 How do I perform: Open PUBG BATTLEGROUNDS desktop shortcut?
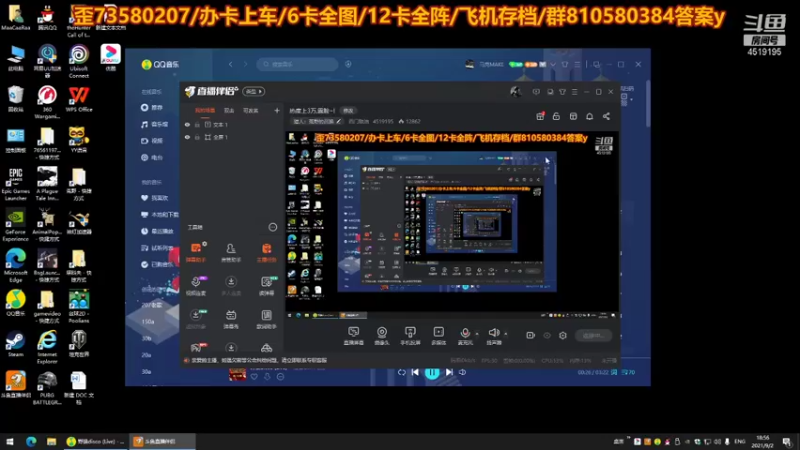(x=47, y=388)
